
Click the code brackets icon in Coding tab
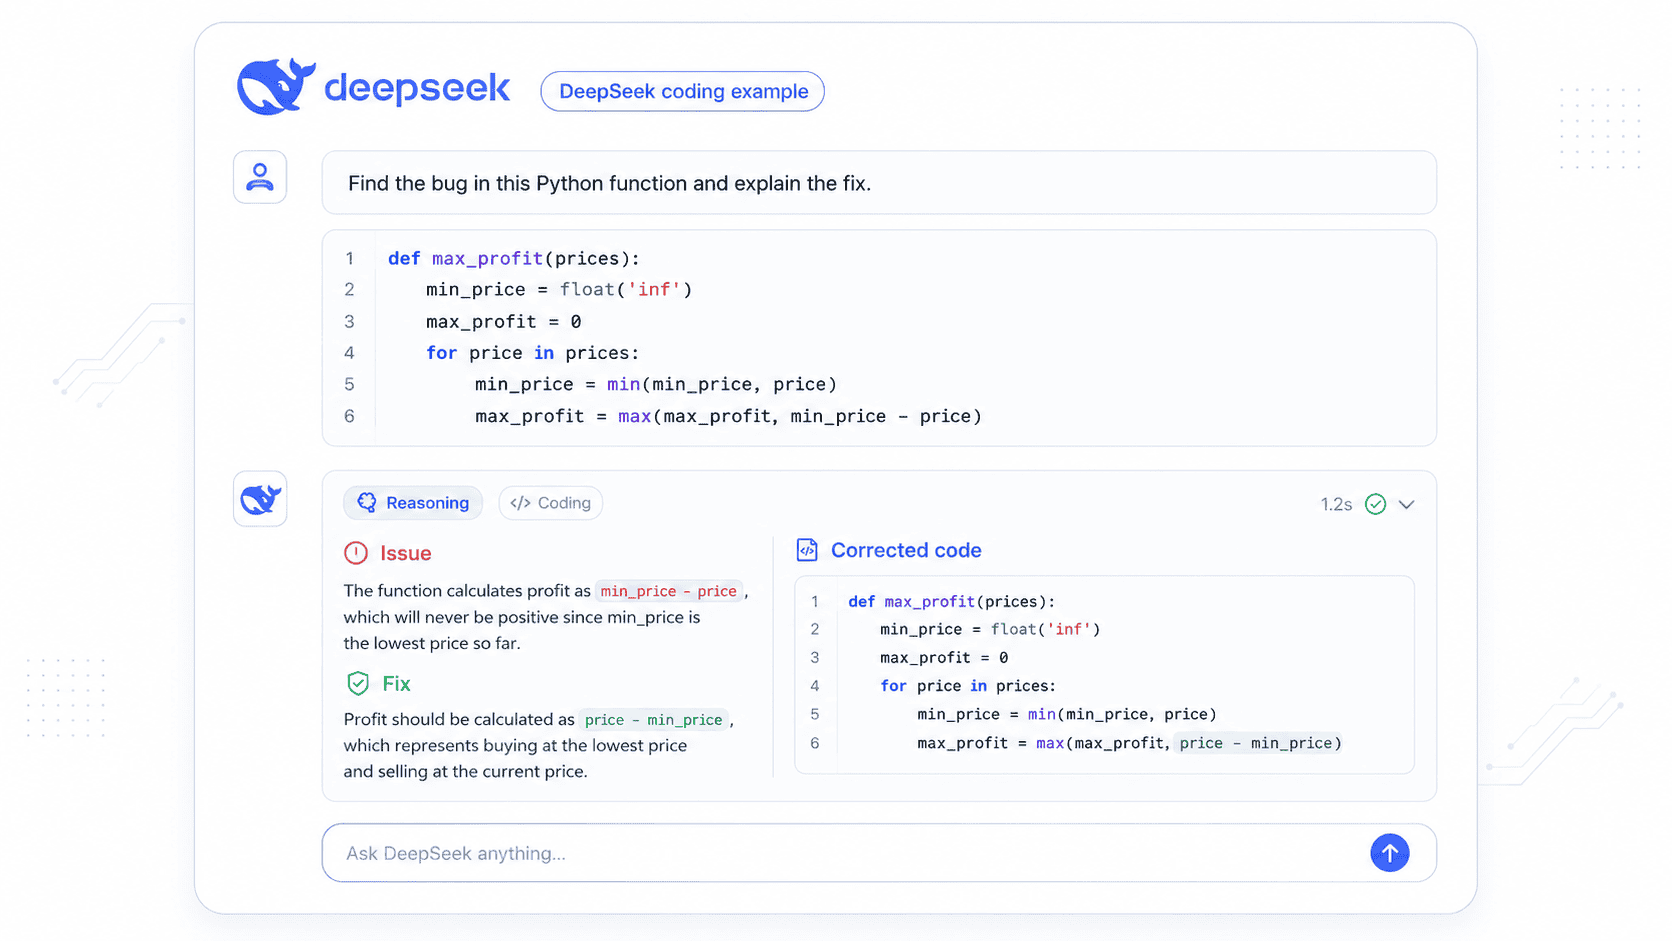[x=520, y=503]
